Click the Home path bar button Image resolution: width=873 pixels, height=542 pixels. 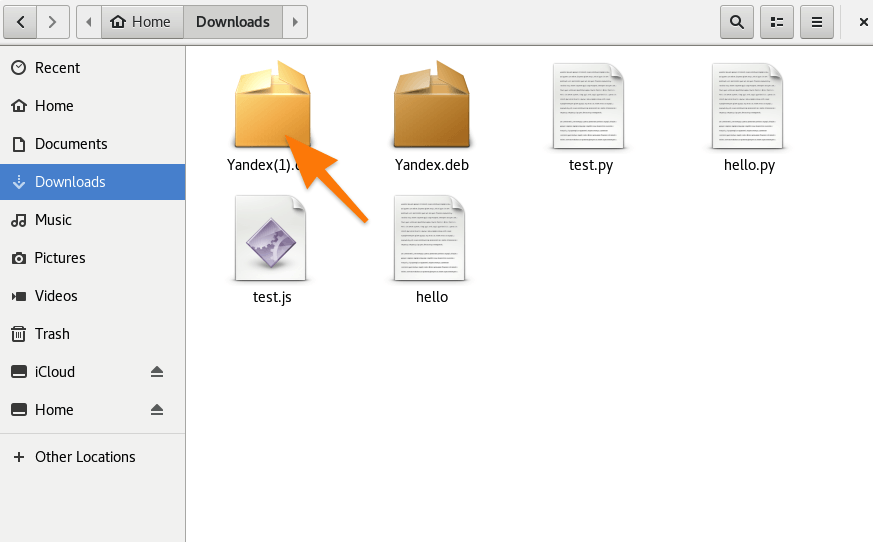(x=141, y=21)
